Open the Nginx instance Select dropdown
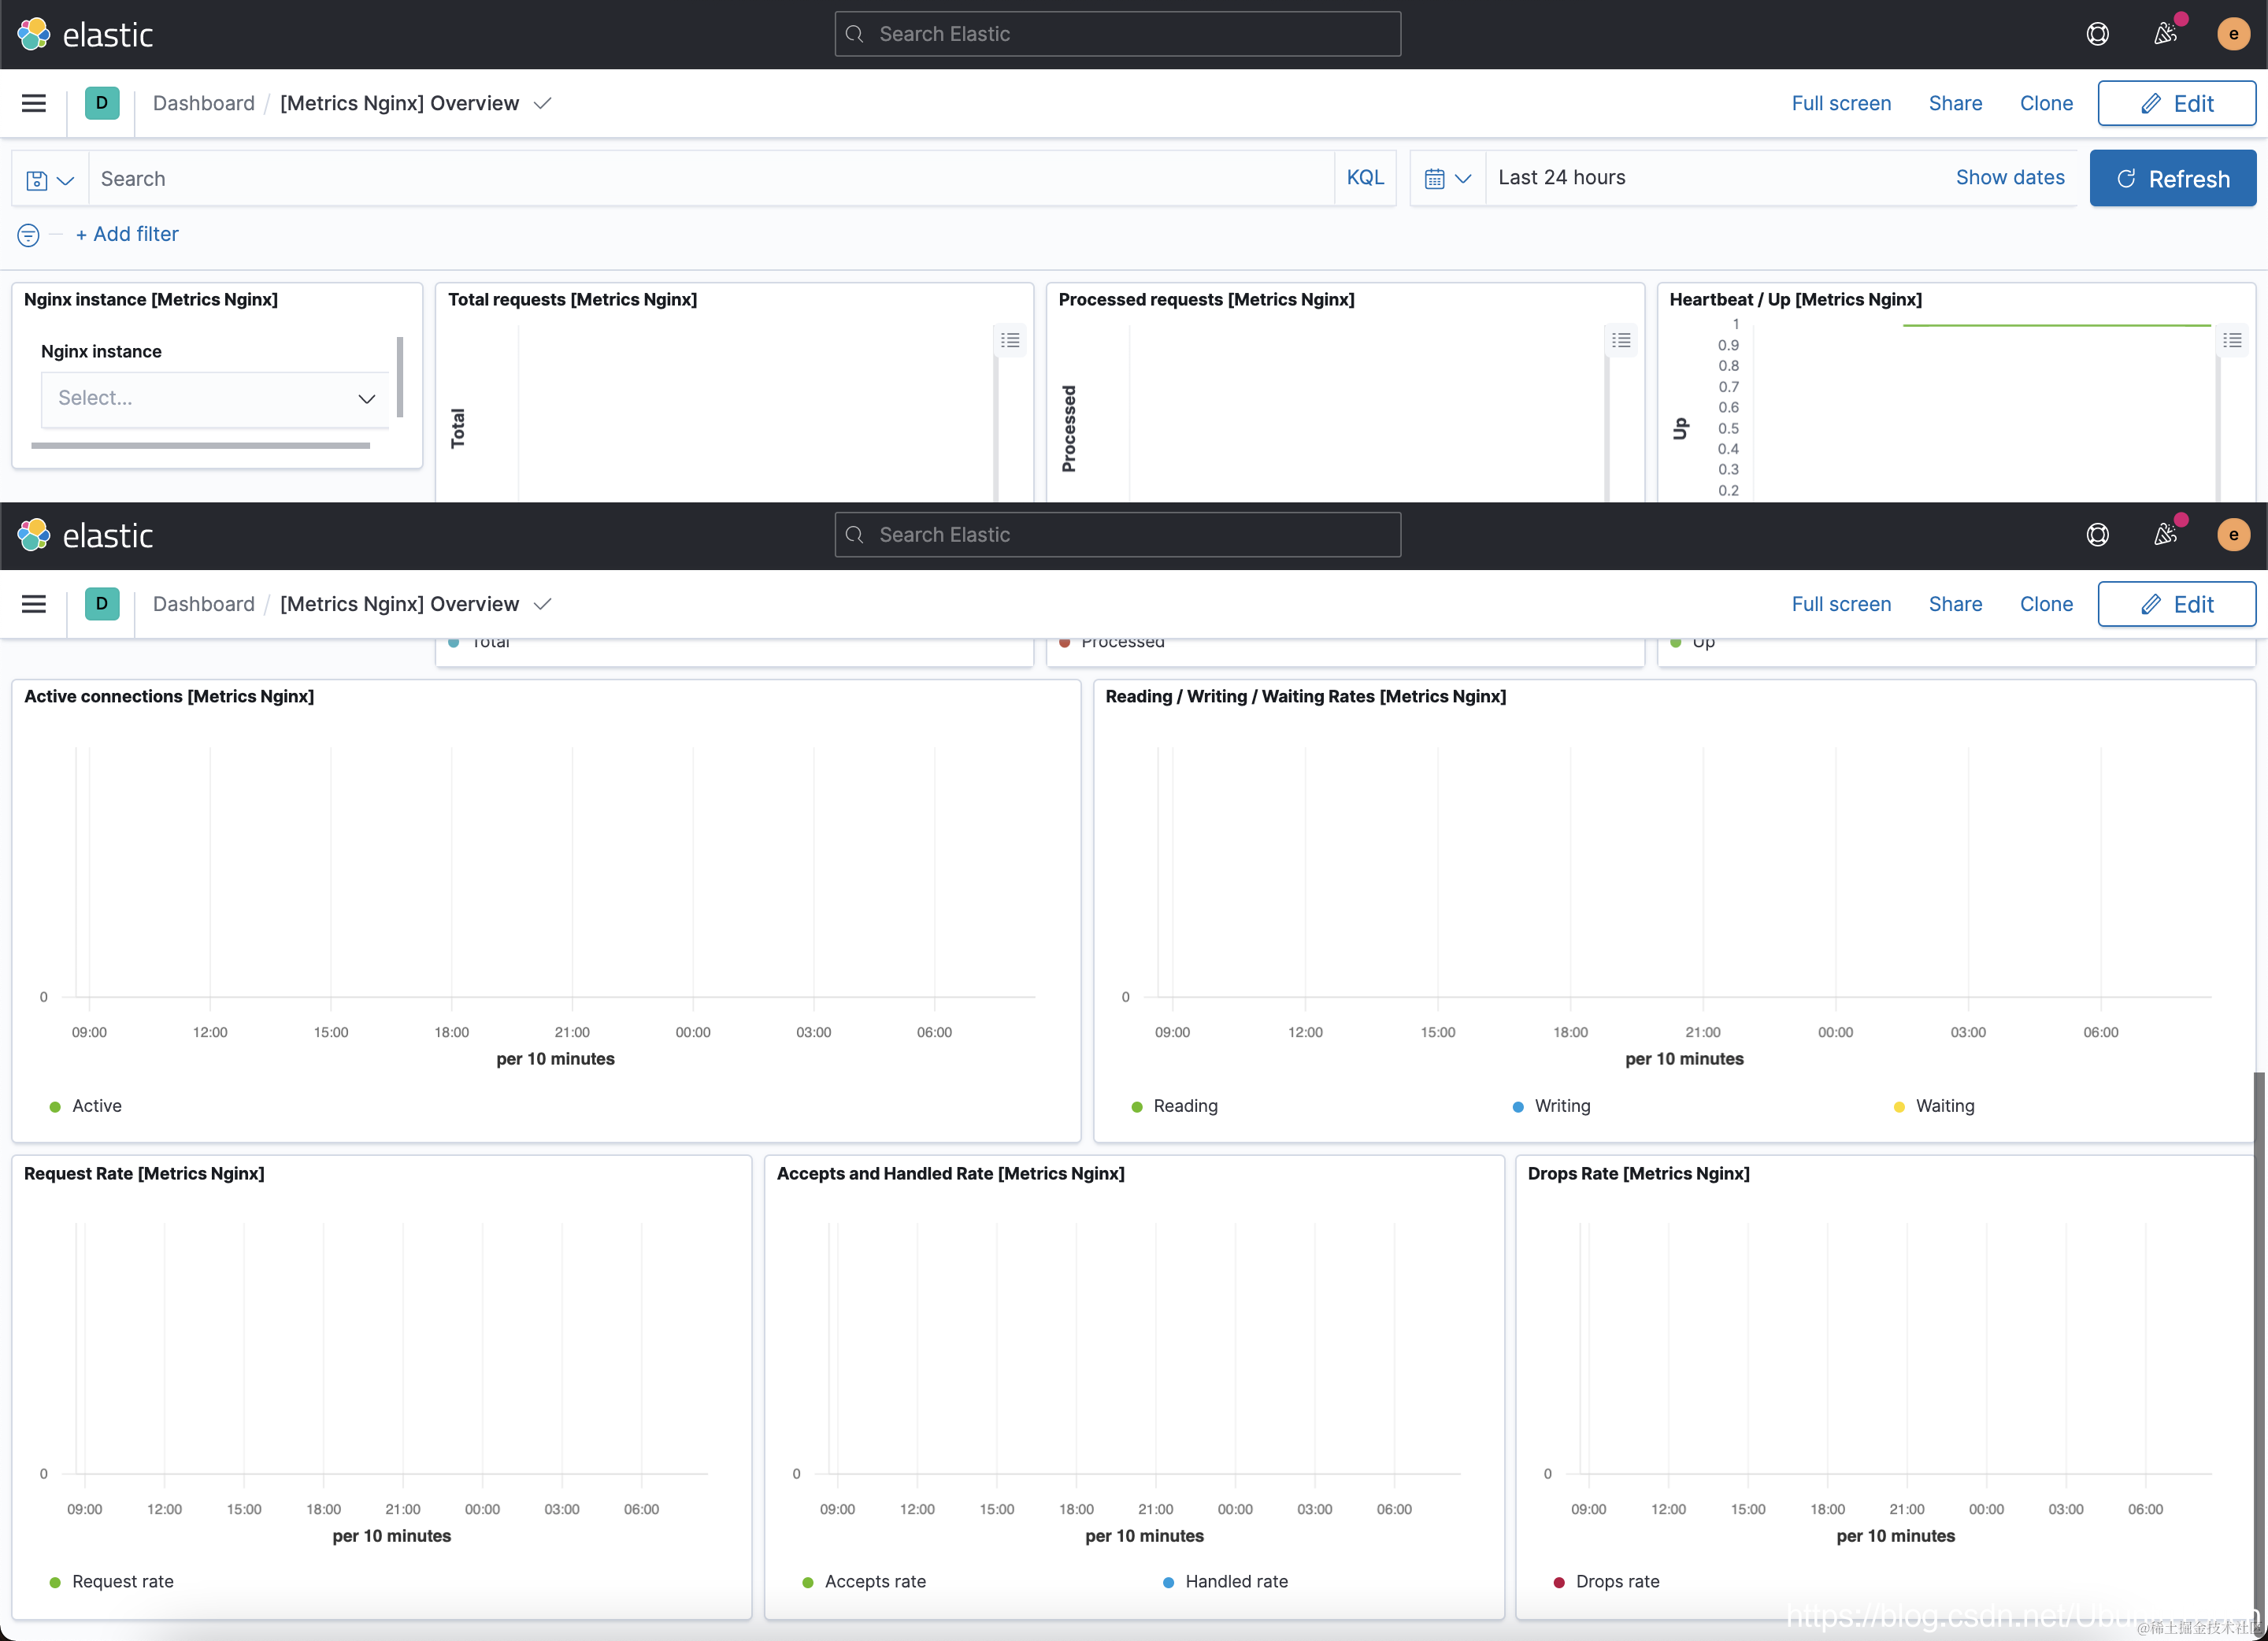The height and width of the screenshot is (1641, 2268). tap(215, 398)
